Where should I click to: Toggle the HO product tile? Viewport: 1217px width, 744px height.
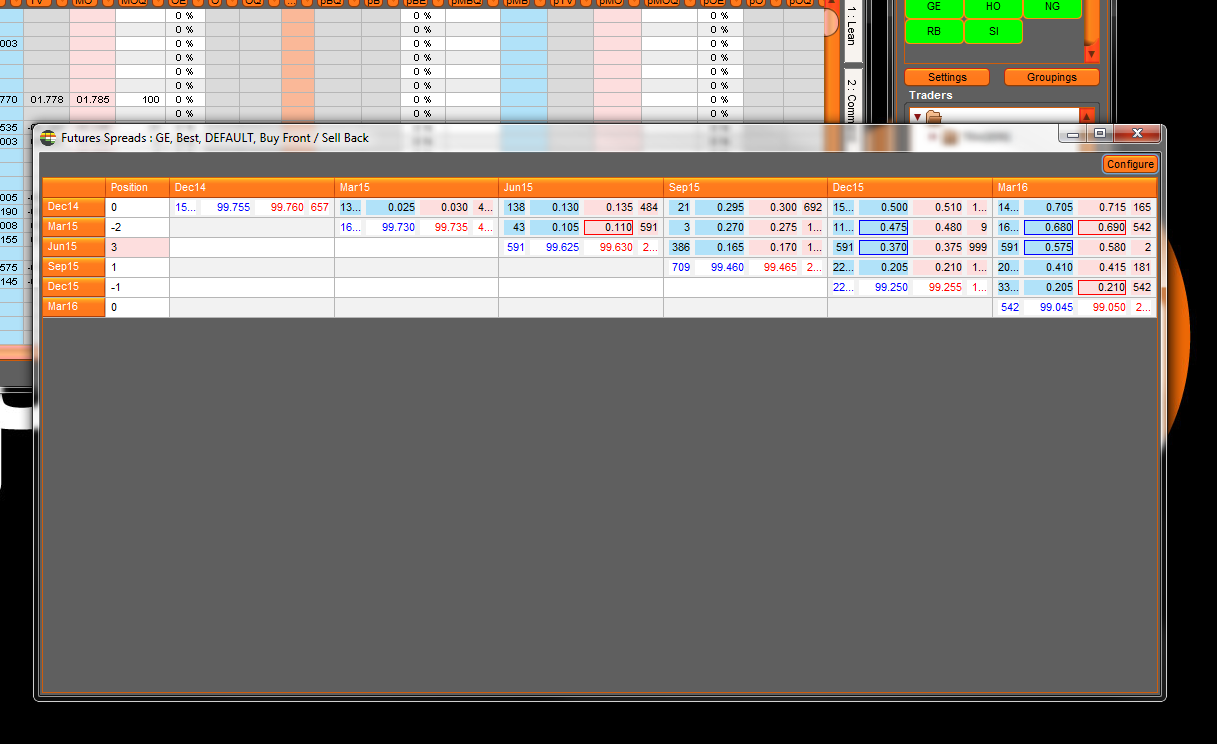(x=992, y=7)
